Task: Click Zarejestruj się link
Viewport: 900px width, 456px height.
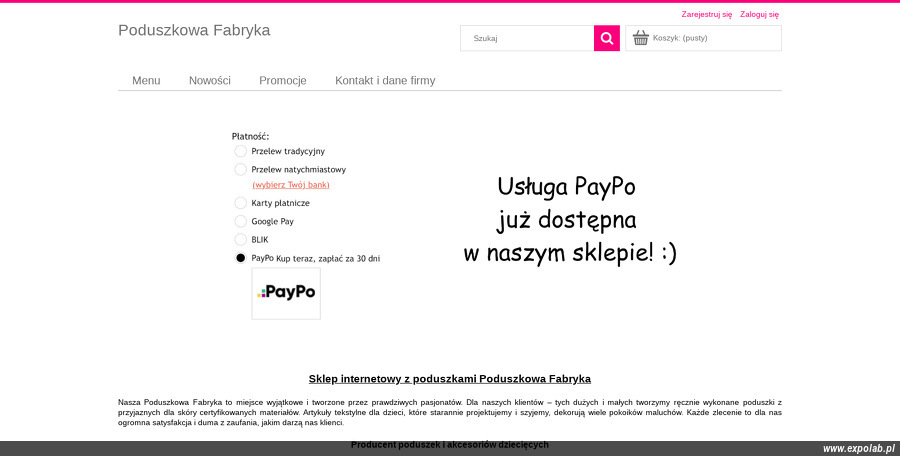Action: click(707, 14)
